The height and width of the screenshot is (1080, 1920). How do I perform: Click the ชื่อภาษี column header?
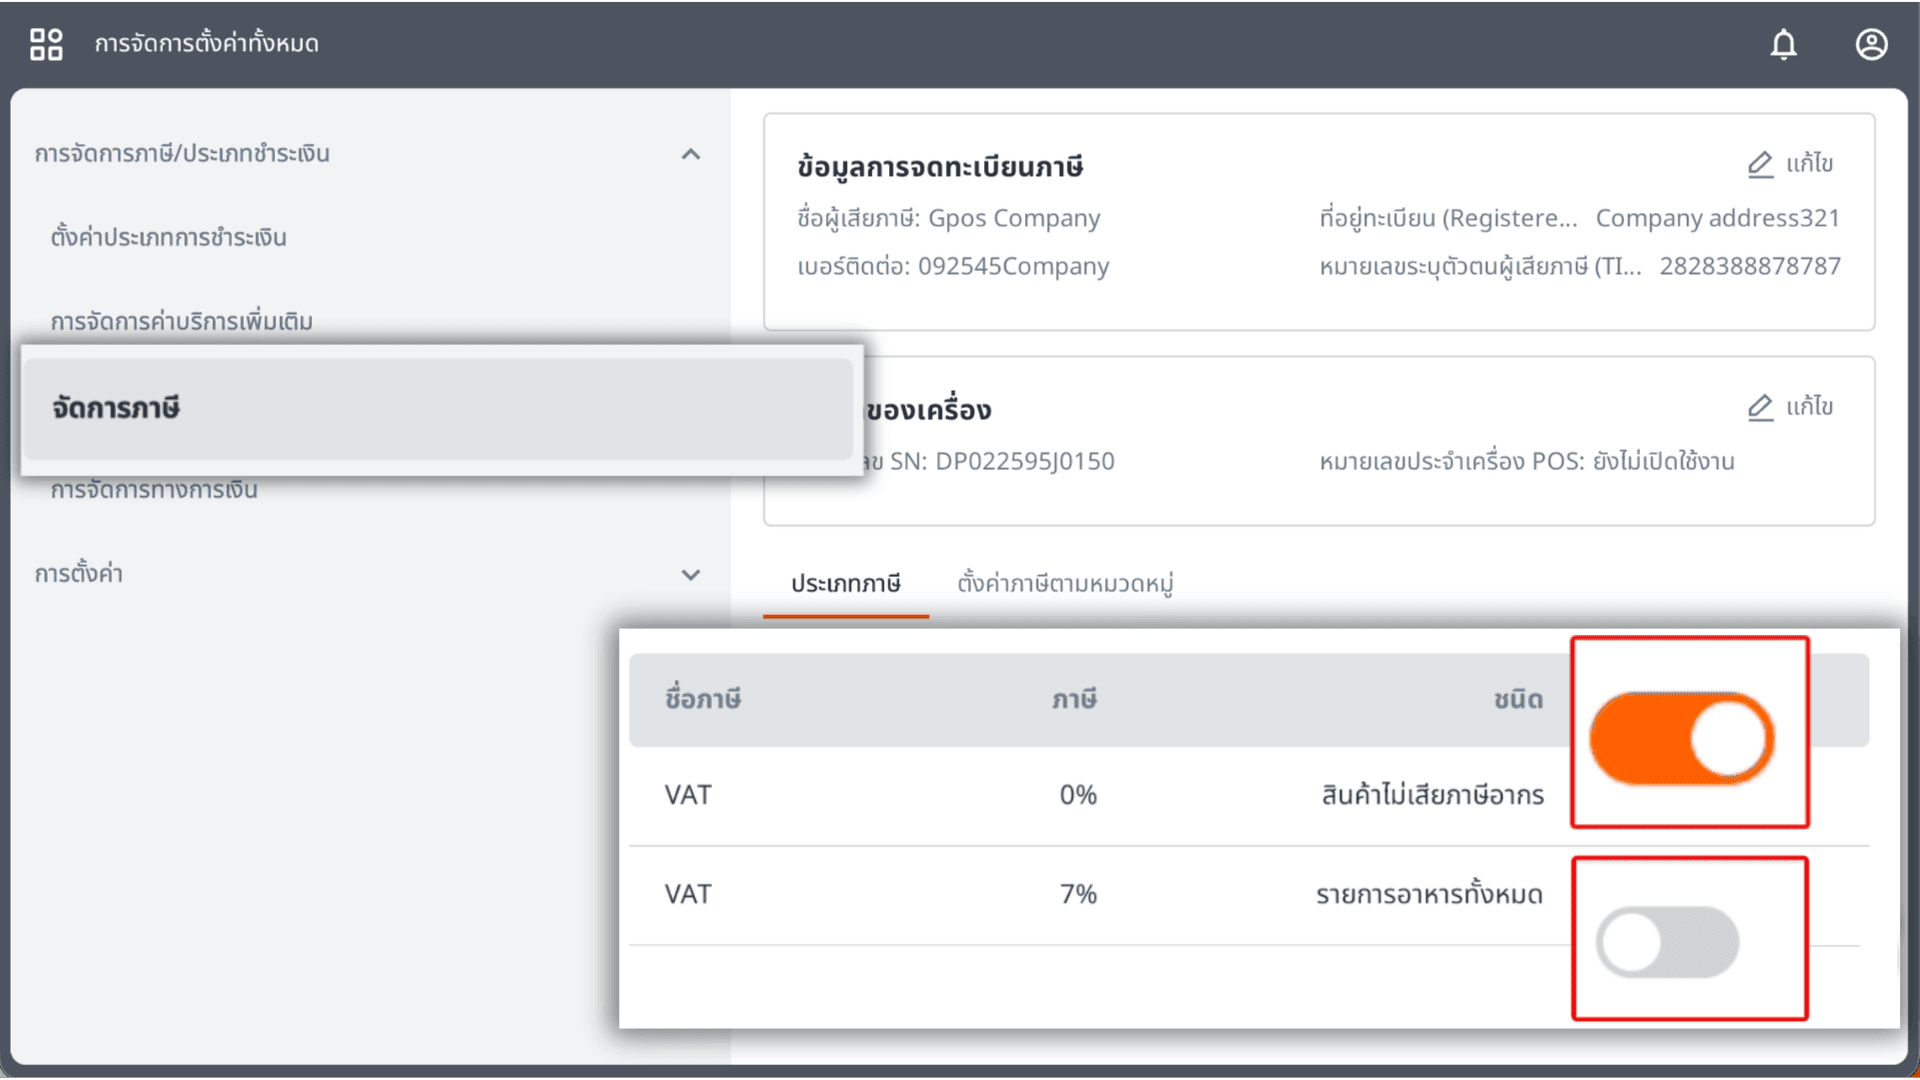[702, 700]
